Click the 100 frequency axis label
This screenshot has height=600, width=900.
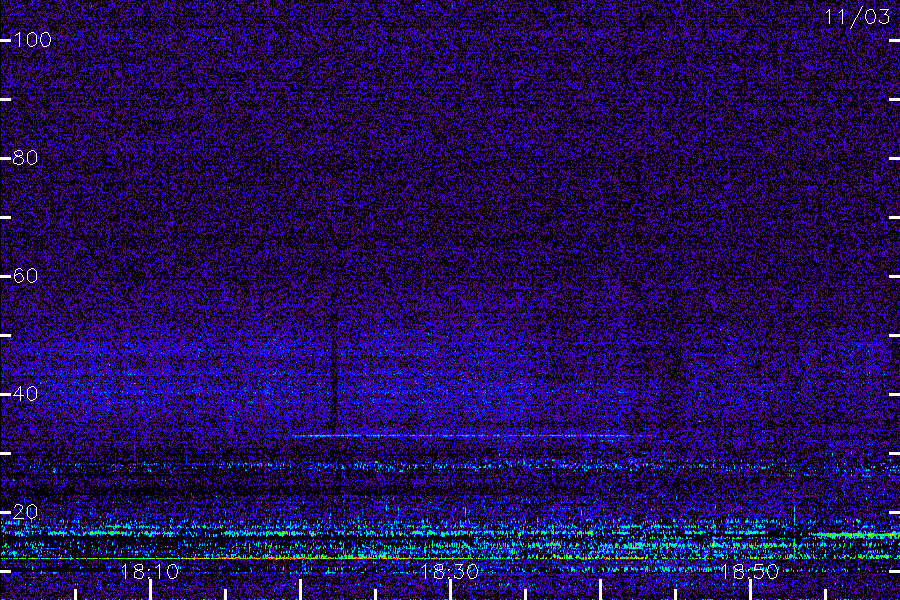[32, 40]
